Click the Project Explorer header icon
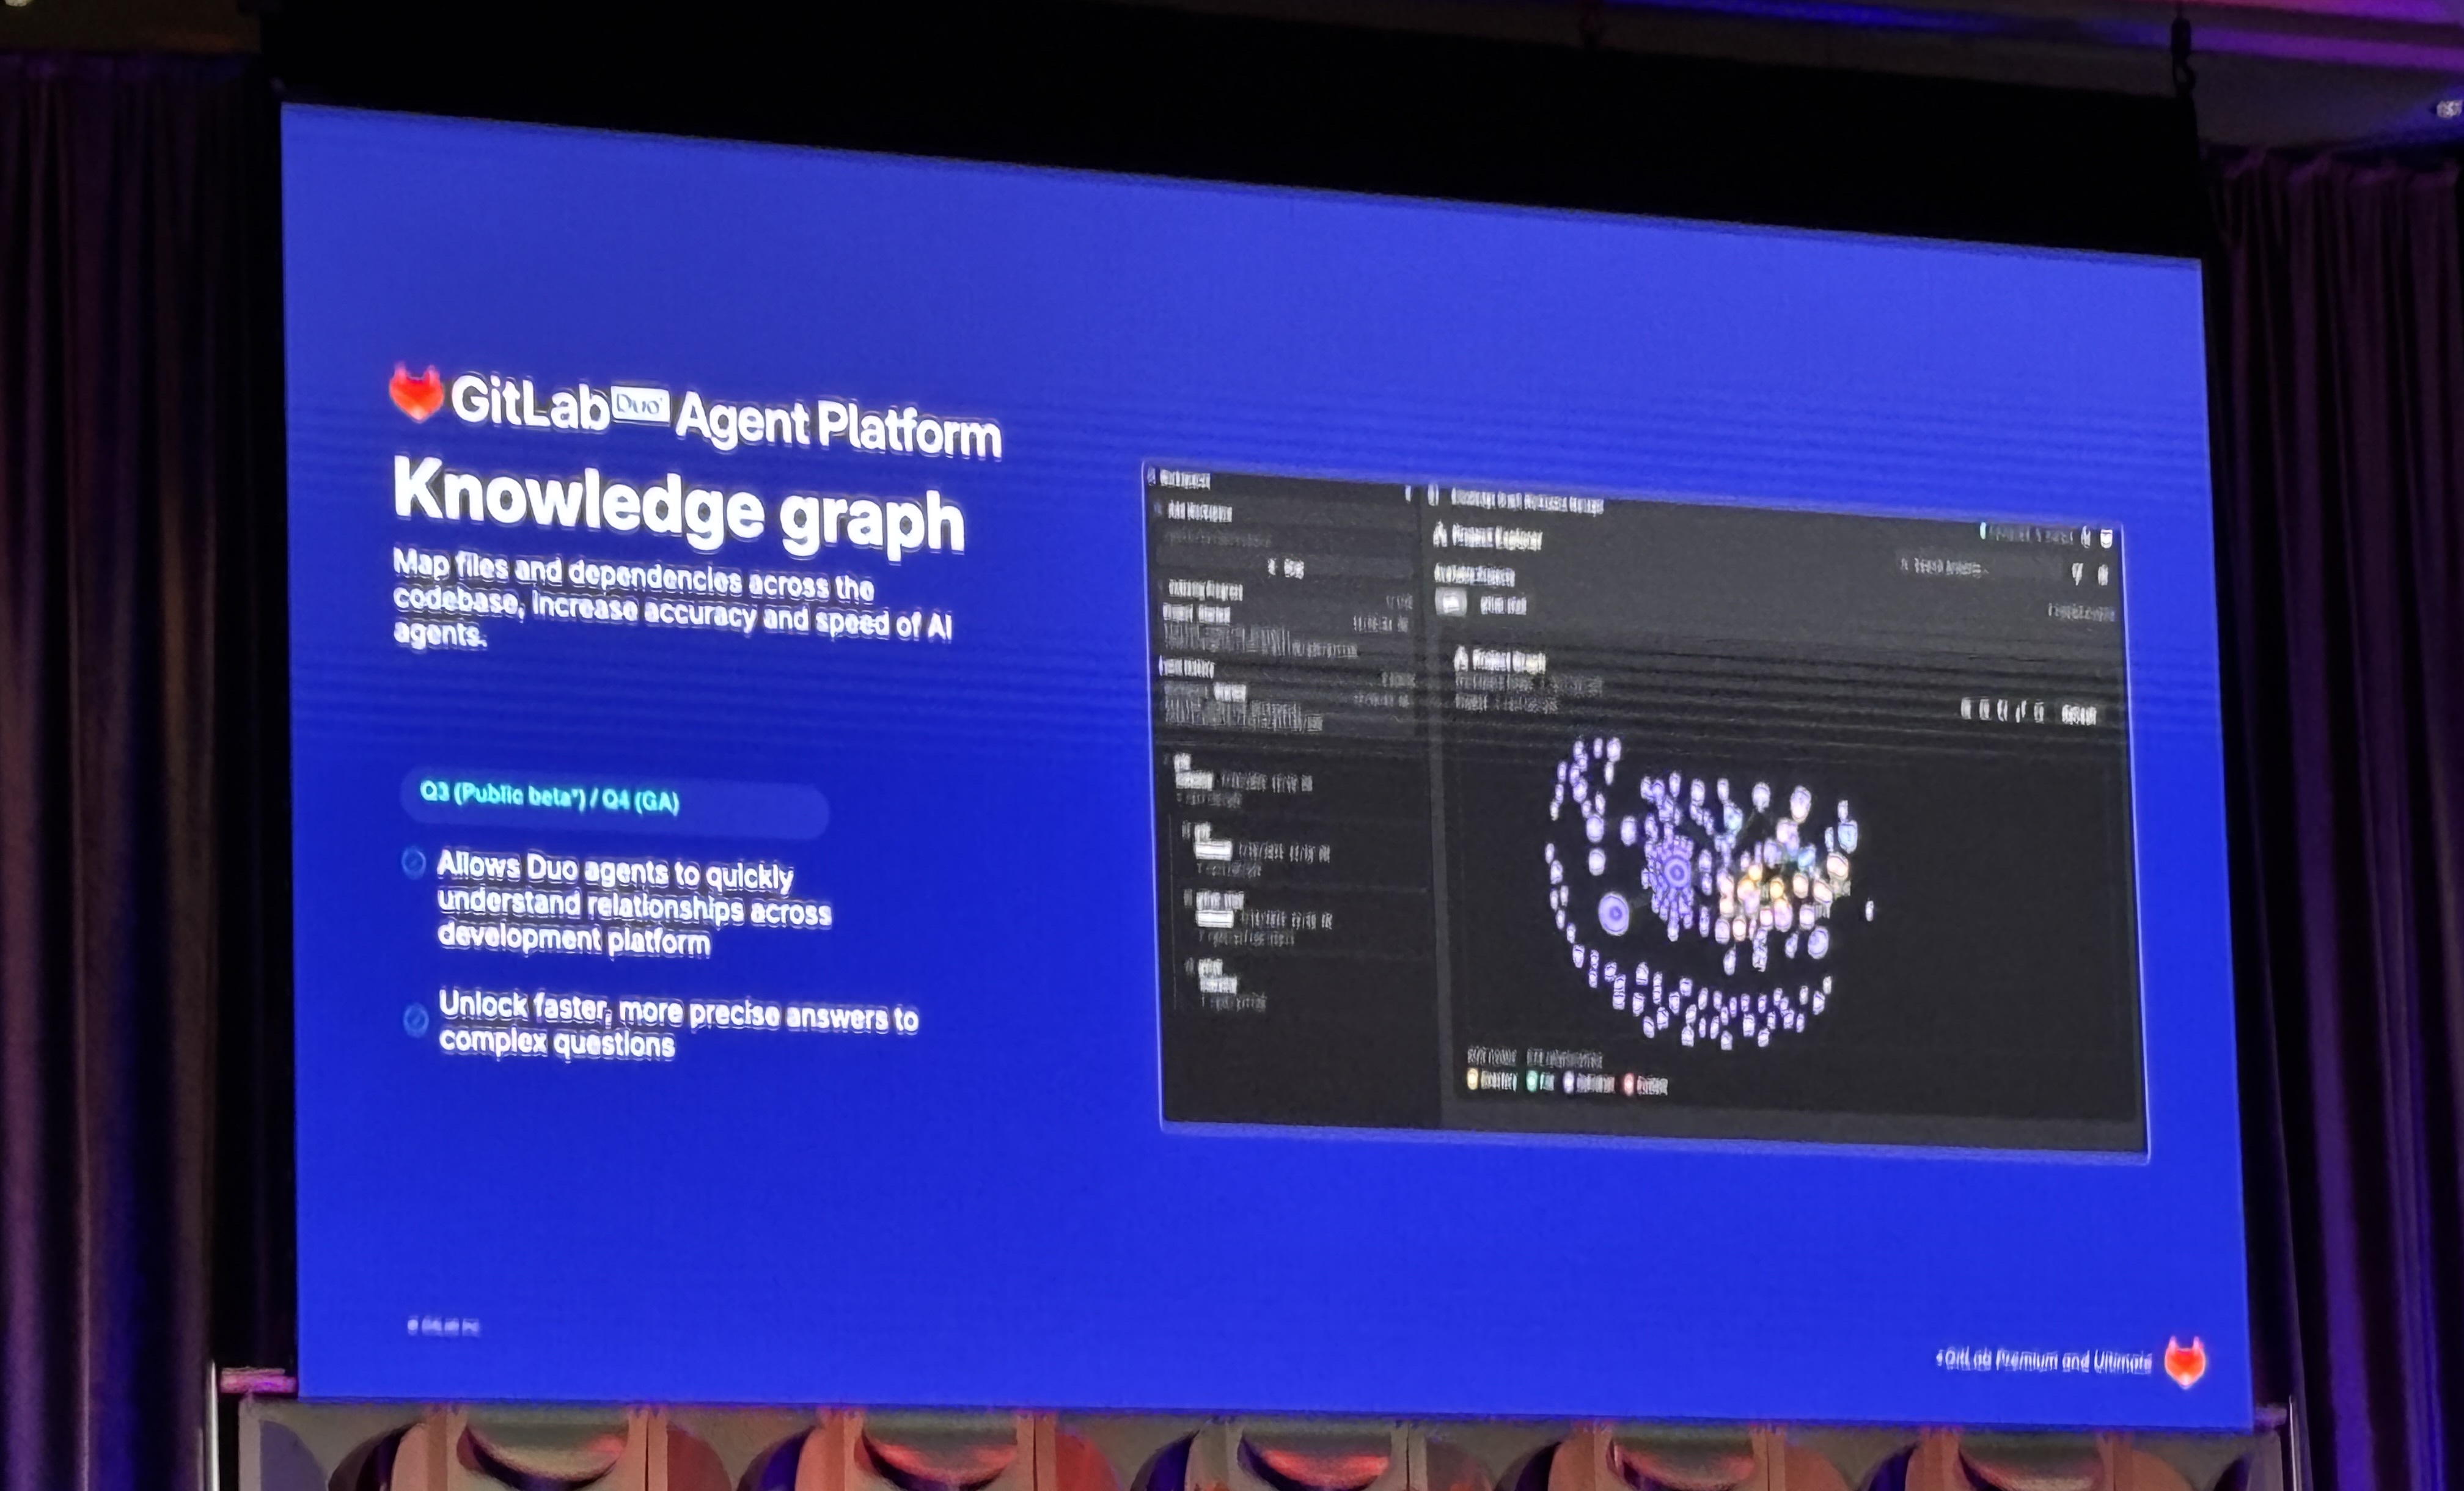2464x1491 pixels. pyautogui.click(x=1441, y=535)
